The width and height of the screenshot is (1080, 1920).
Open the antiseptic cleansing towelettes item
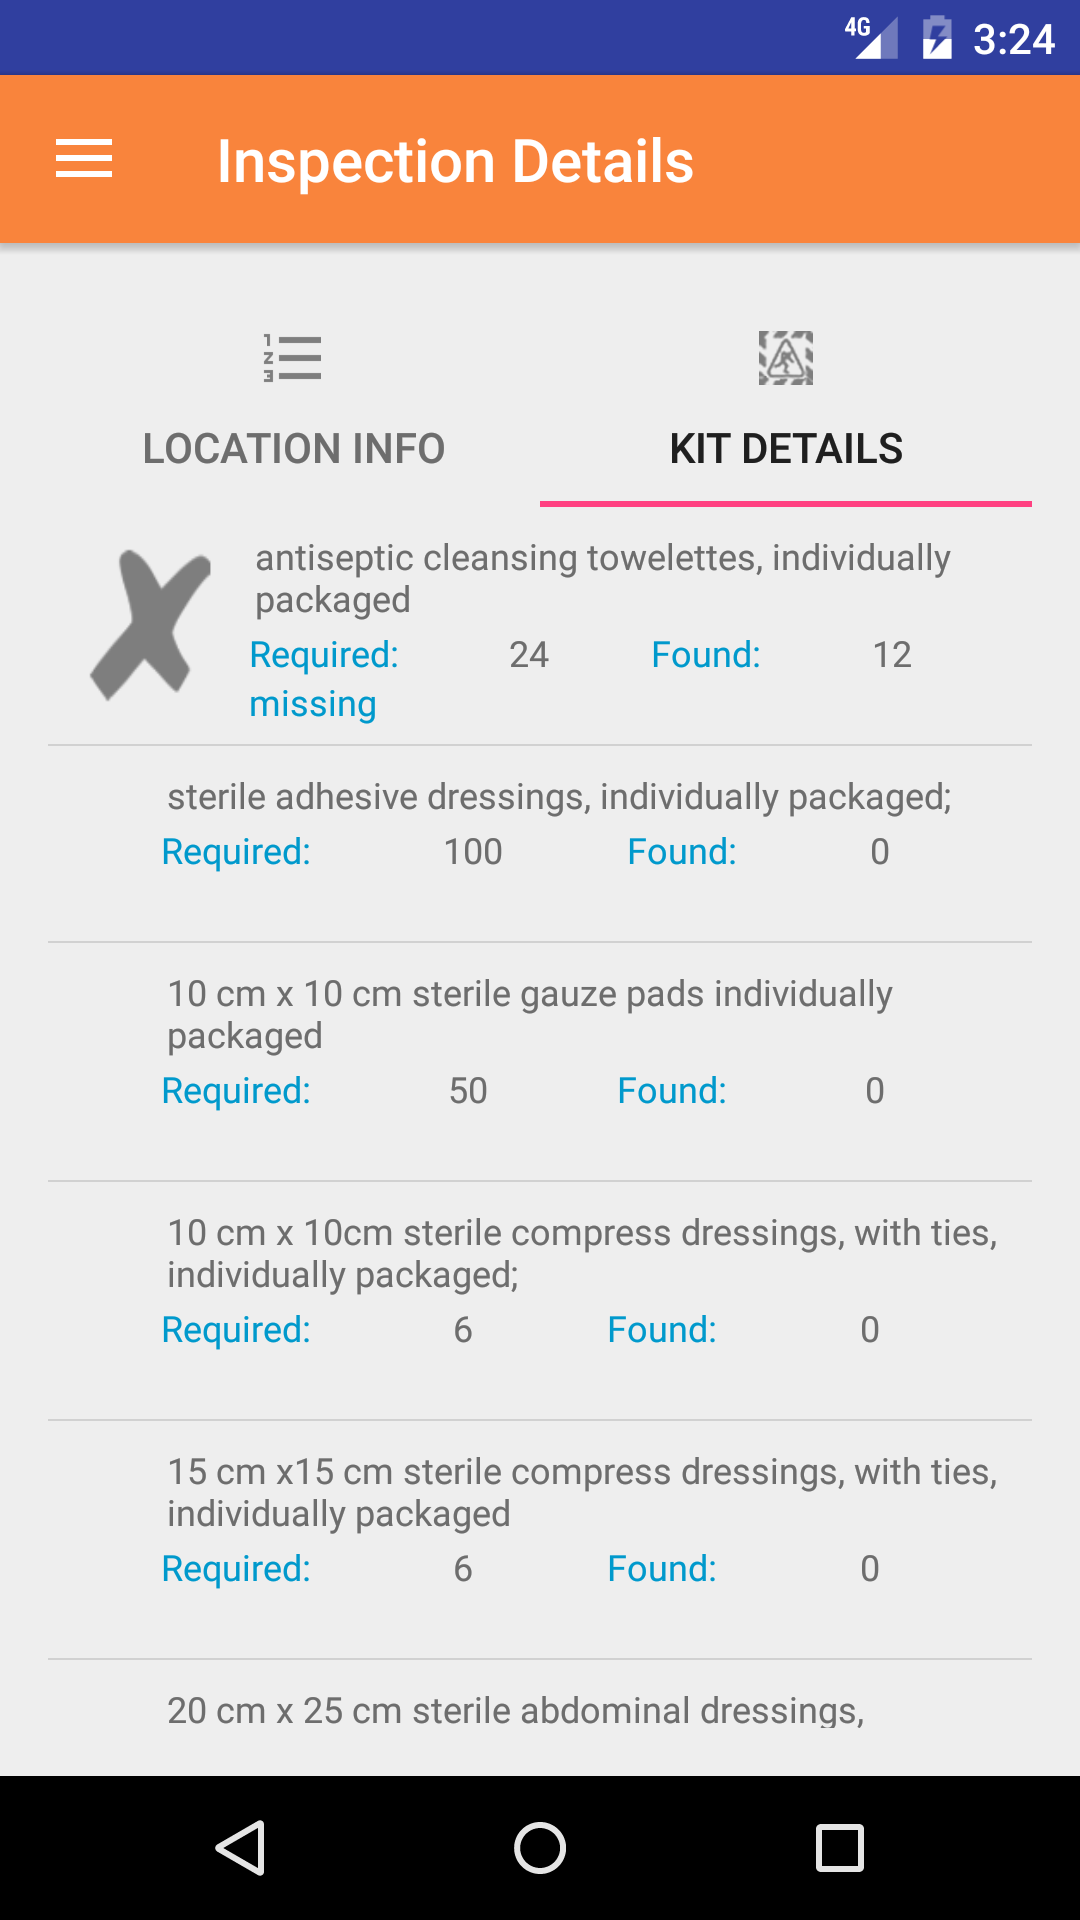(x=602, y=578)
